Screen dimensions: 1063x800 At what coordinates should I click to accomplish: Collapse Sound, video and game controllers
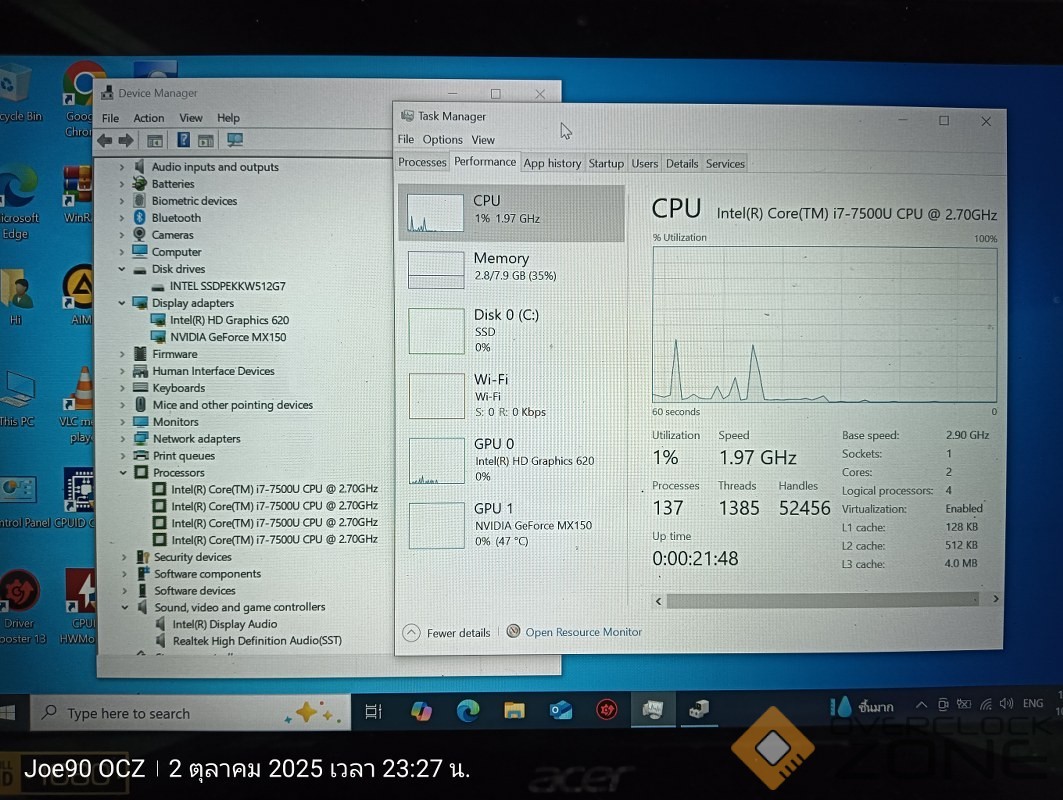[x=125, y=607]
